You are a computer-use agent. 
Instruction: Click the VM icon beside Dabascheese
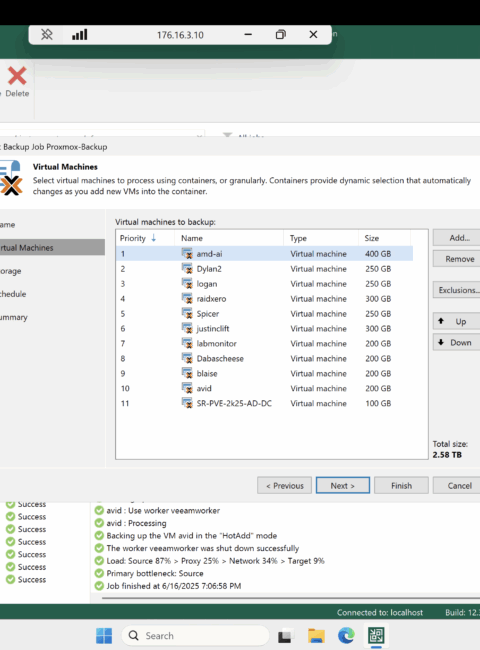pos(187,358)
